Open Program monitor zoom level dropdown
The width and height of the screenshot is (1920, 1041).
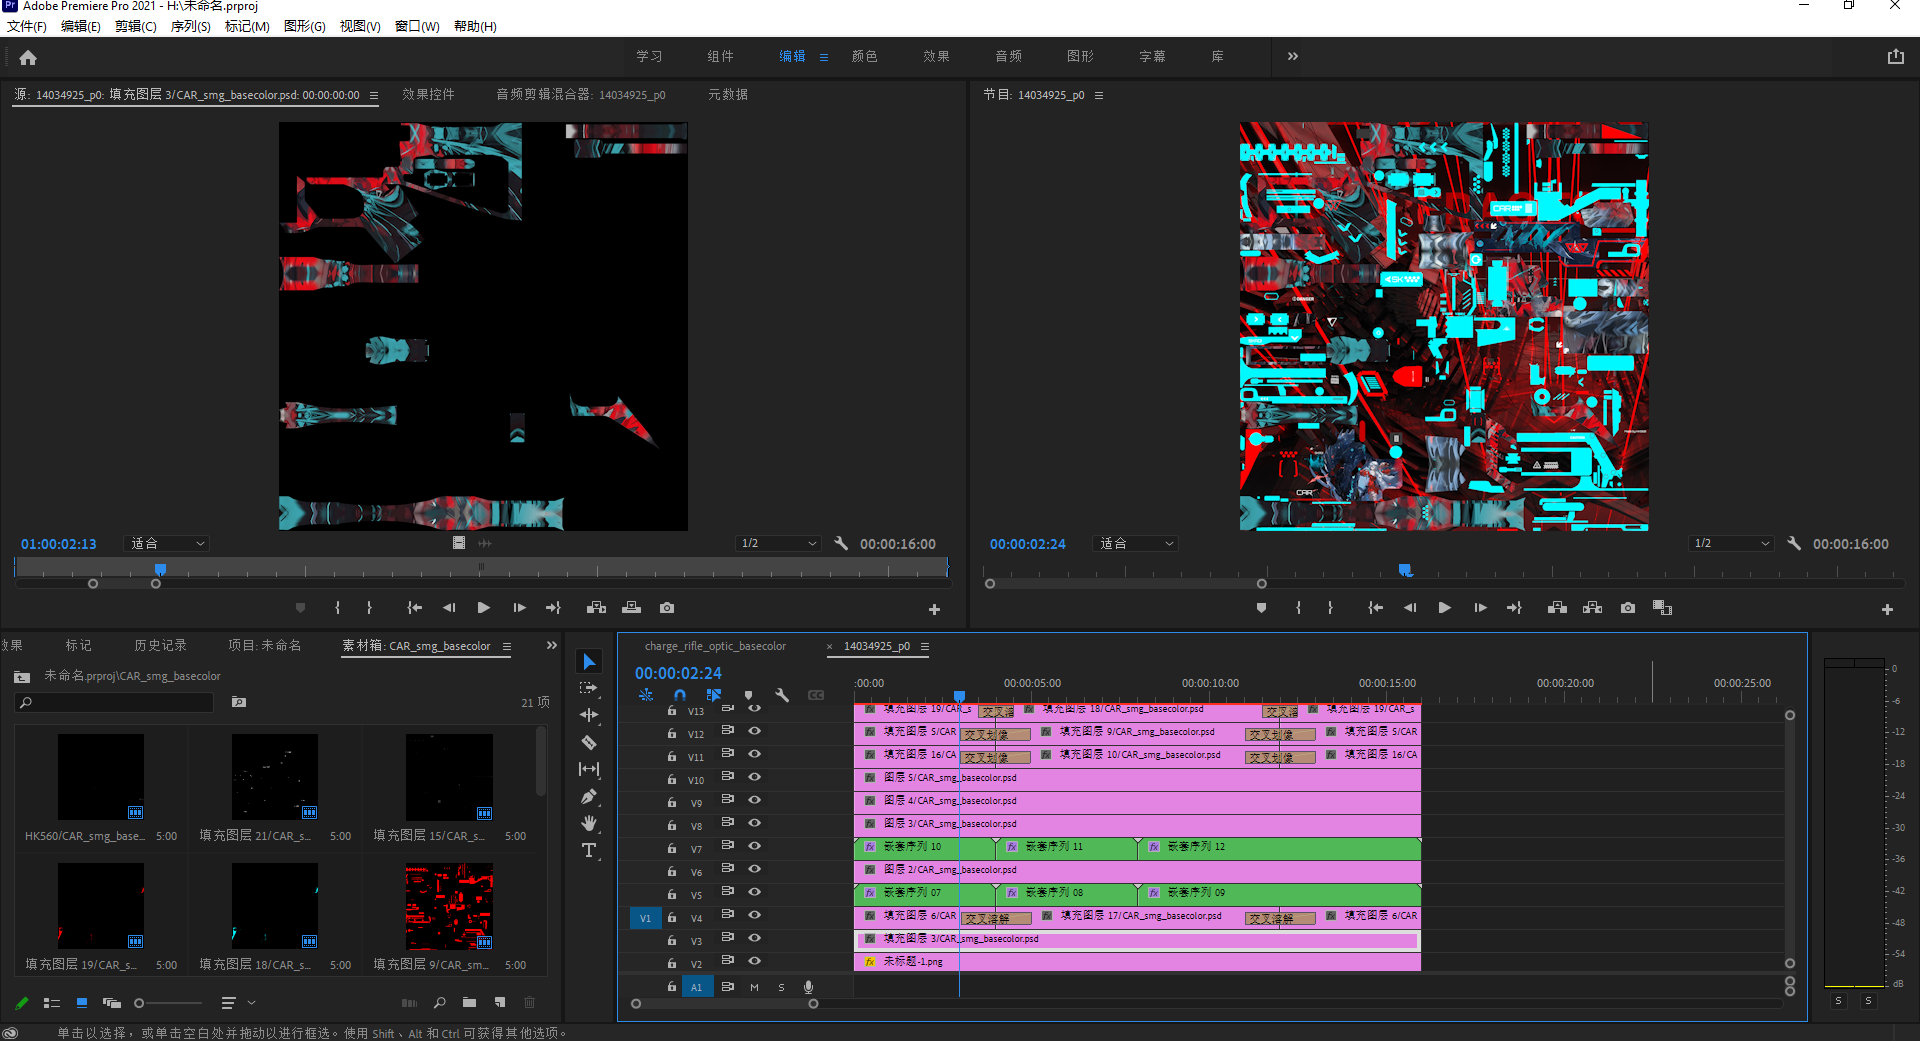1136,544
